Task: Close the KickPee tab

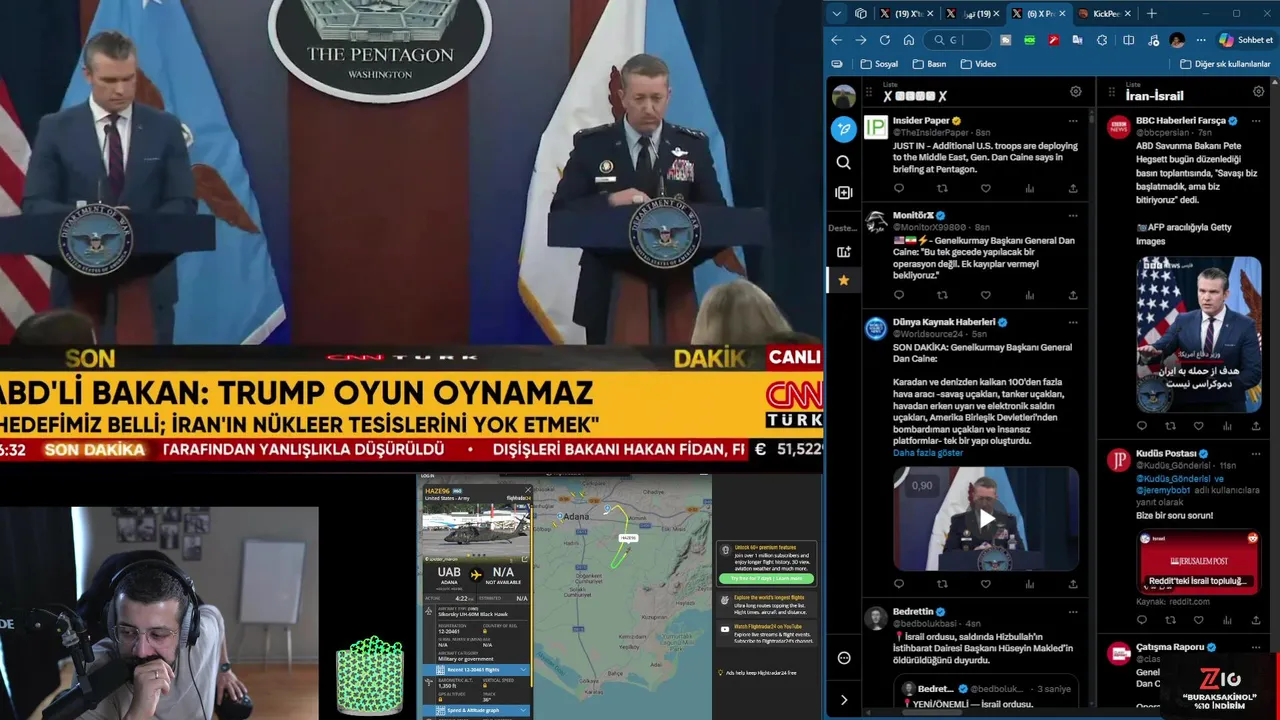Action: coord(1129,13)
